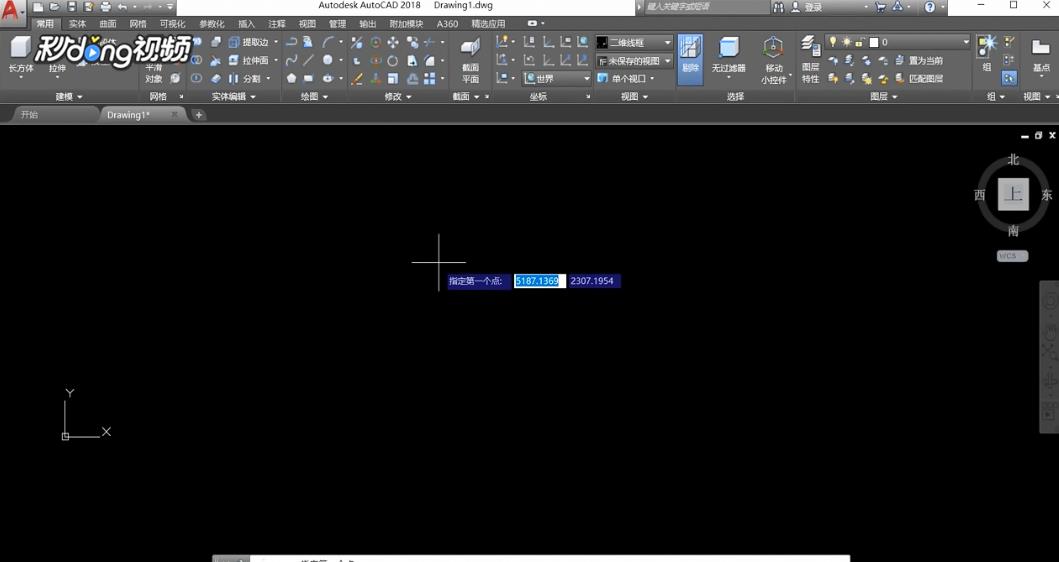
Task: Toggle the highlighted group selection button in 组 panel
Action: (x=1009, y=78)
